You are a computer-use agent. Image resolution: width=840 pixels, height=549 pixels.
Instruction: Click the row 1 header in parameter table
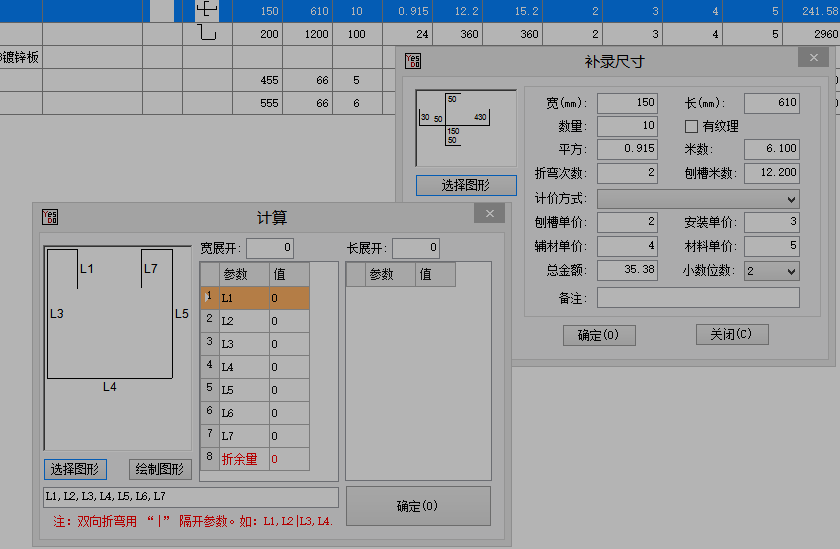pyautogui.click(x=209, y=298)
